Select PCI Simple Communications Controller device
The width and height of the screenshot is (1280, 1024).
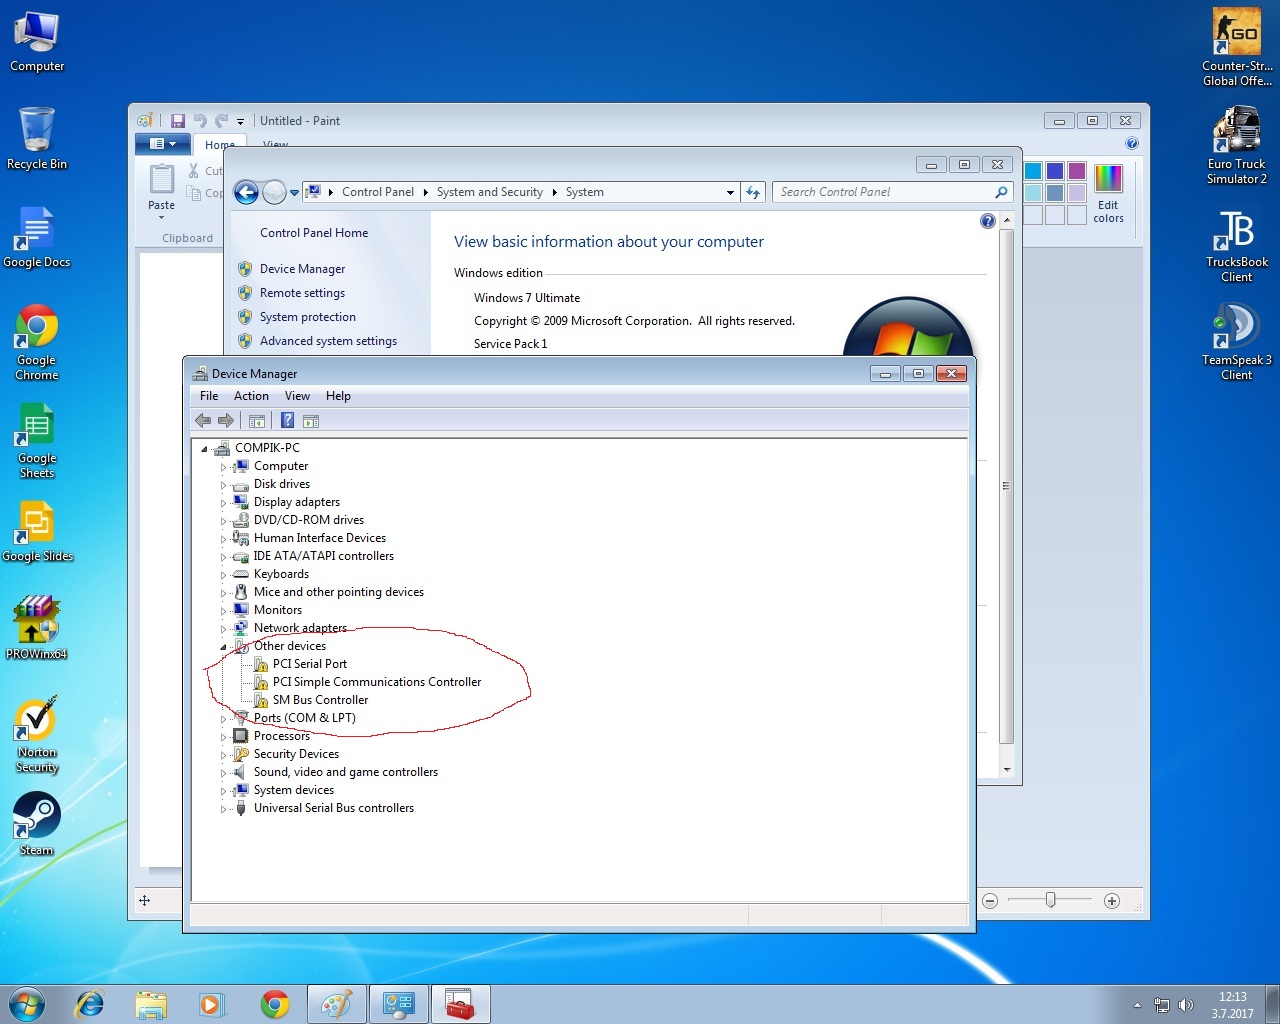[x=377, y=682]
